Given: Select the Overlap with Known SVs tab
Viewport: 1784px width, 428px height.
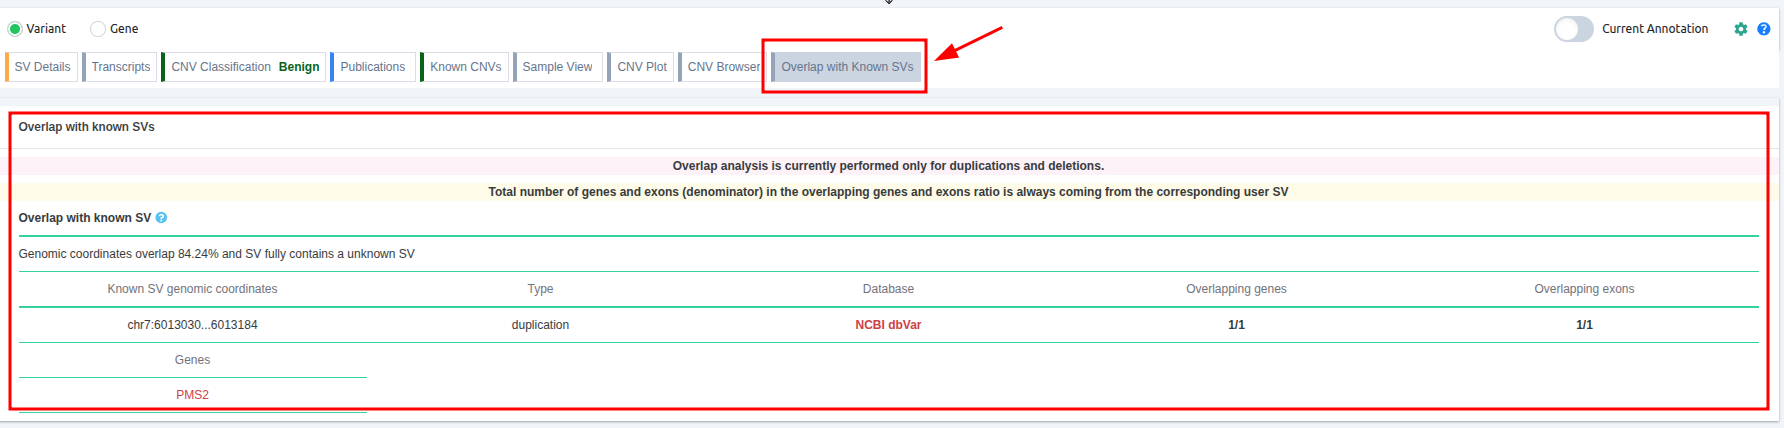Looking at the screenshot, I should pyautogui.click(x=847, y=67).
